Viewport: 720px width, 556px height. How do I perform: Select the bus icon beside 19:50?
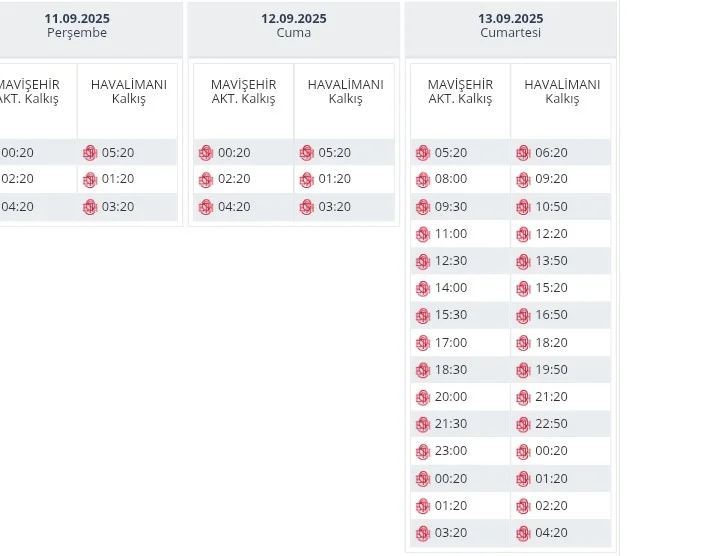(523, 370)
